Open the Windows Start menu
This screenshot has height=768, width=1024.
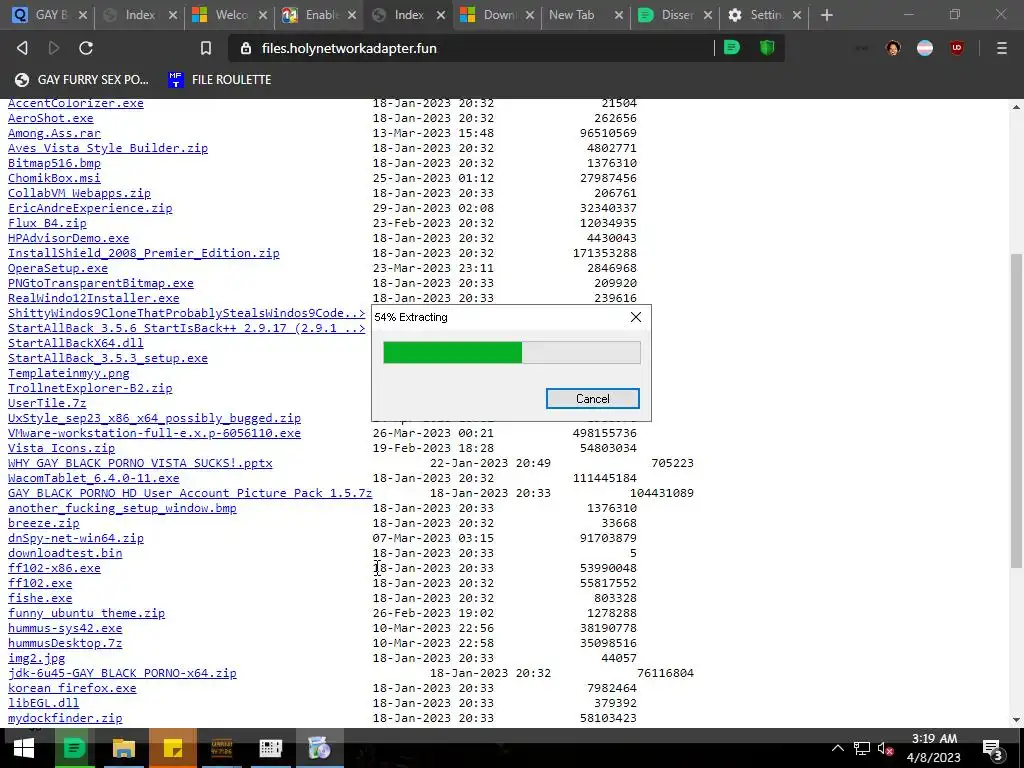pyautogui.click(x=24, y=748)
